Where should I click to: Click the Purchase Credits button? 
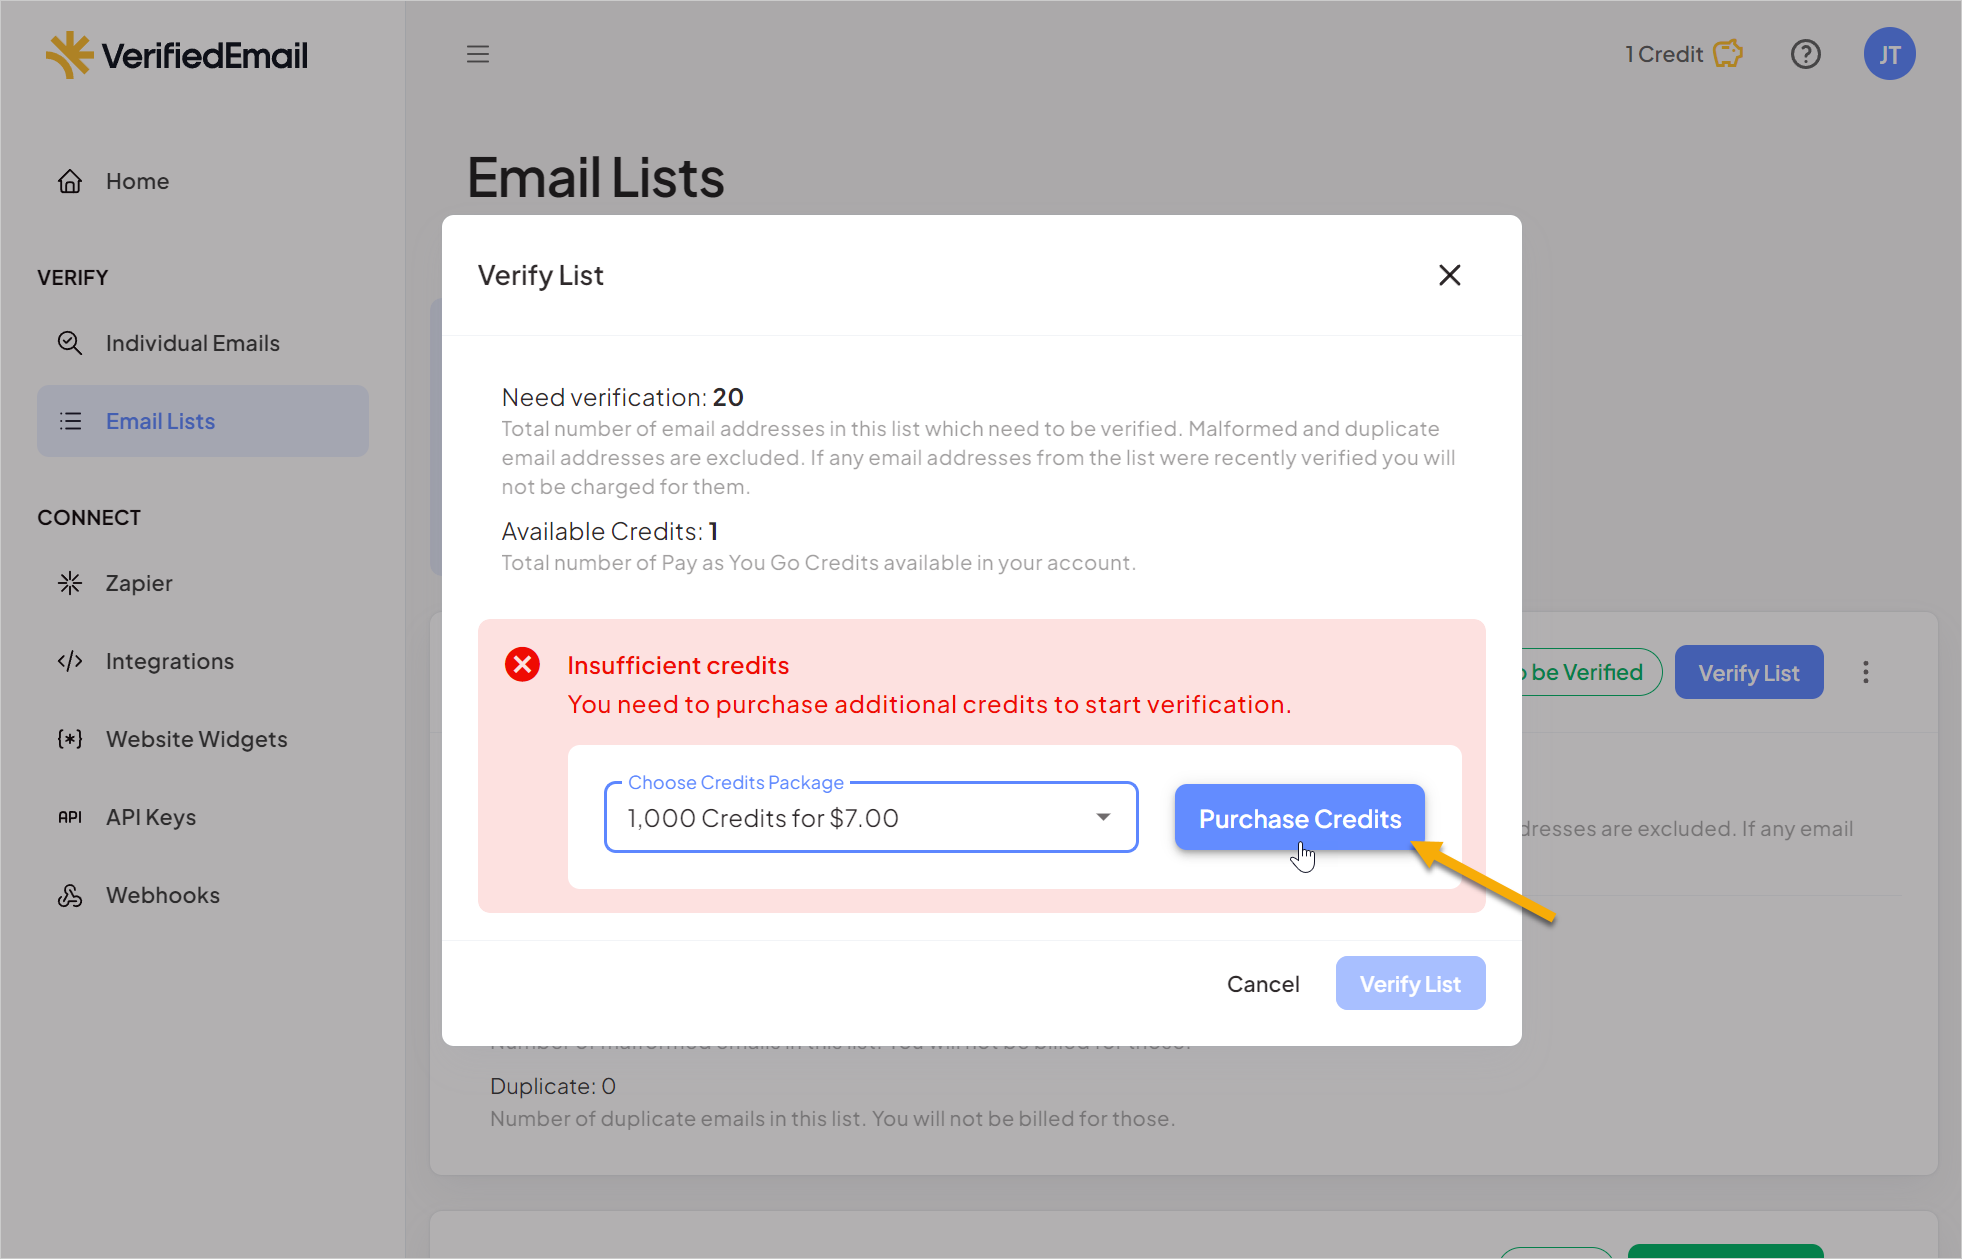[x=1298, y=818]
